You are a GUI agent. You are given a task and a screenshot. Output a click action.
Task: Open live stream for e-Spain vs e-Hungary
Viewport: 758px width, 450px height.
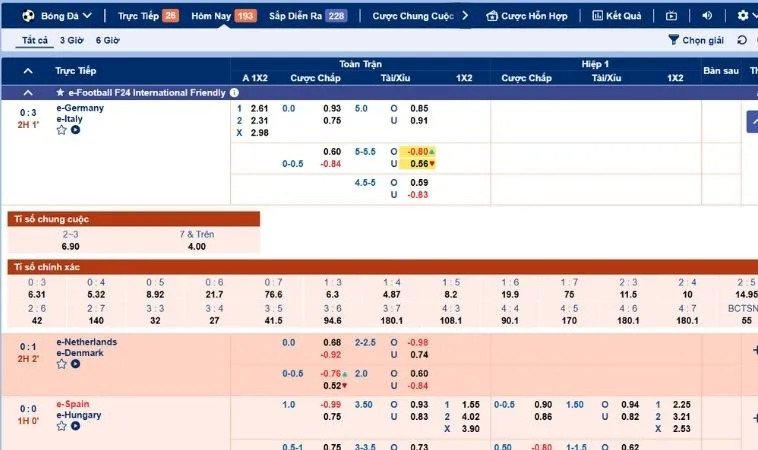point(74,426)
